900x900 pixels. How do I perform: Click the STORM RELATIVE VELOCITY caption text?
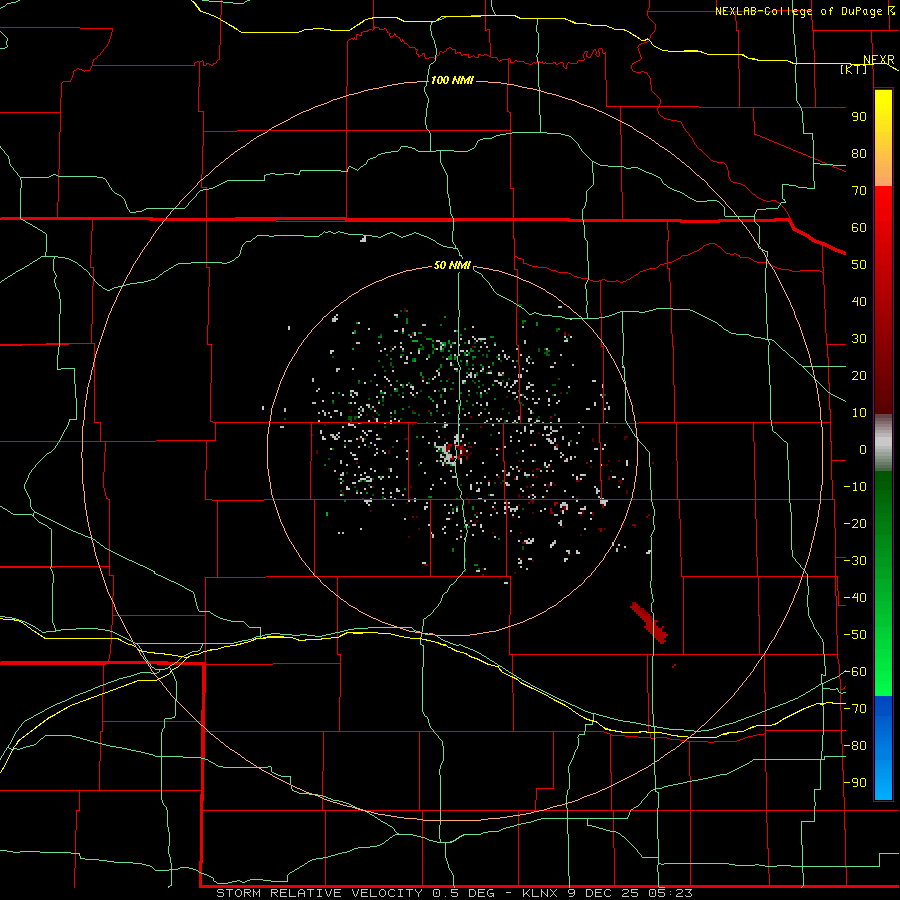pos(318,893)
